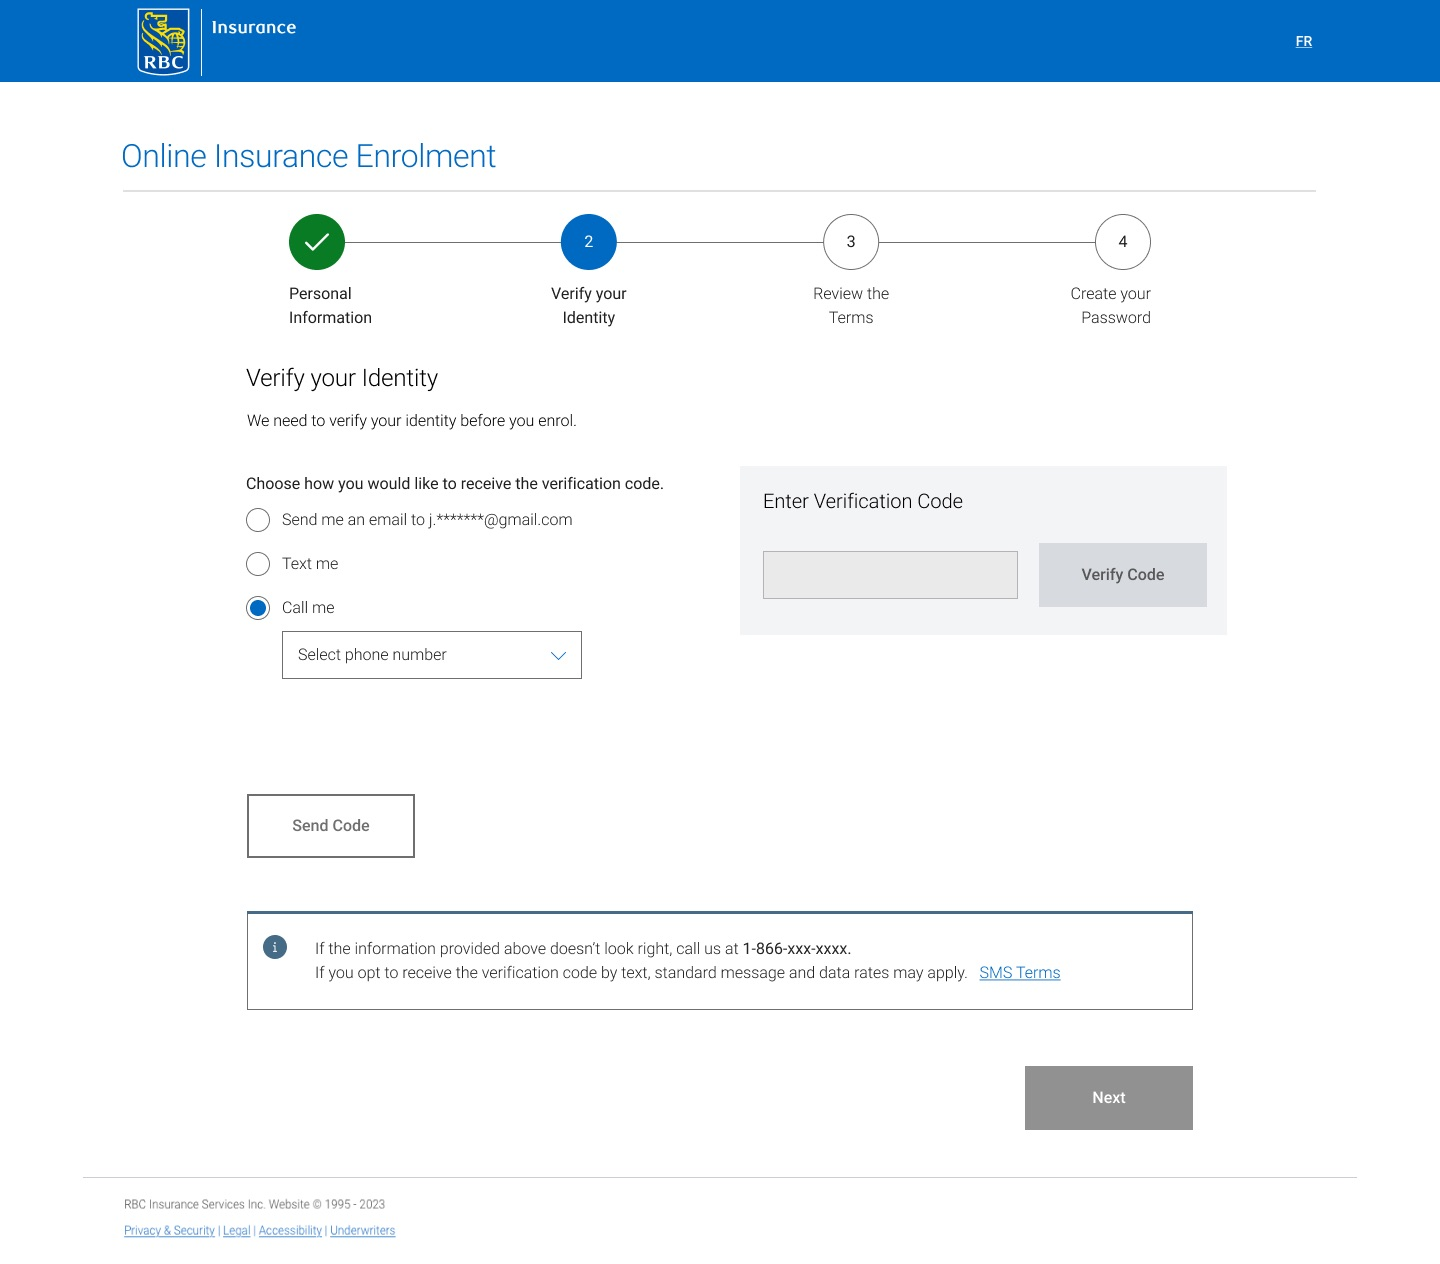Click the Send Code button
1440x1264 pixels.
(x=331, y=826)
